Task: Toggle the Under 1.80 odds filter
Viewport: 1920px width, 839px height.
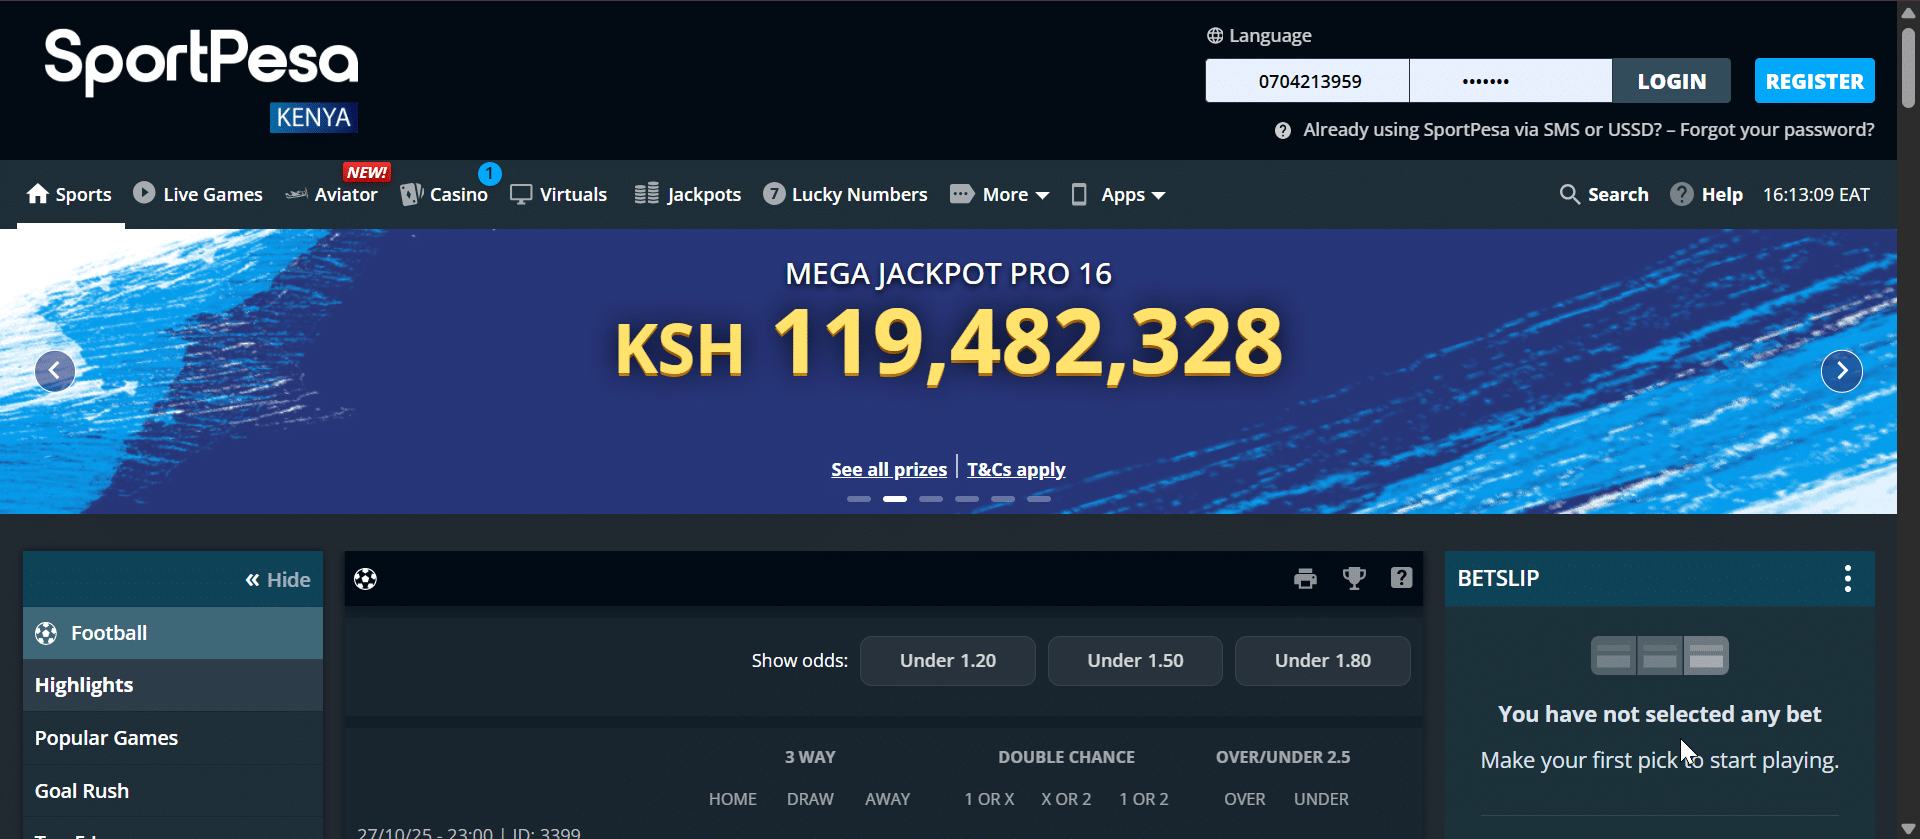Action: 1322,661
